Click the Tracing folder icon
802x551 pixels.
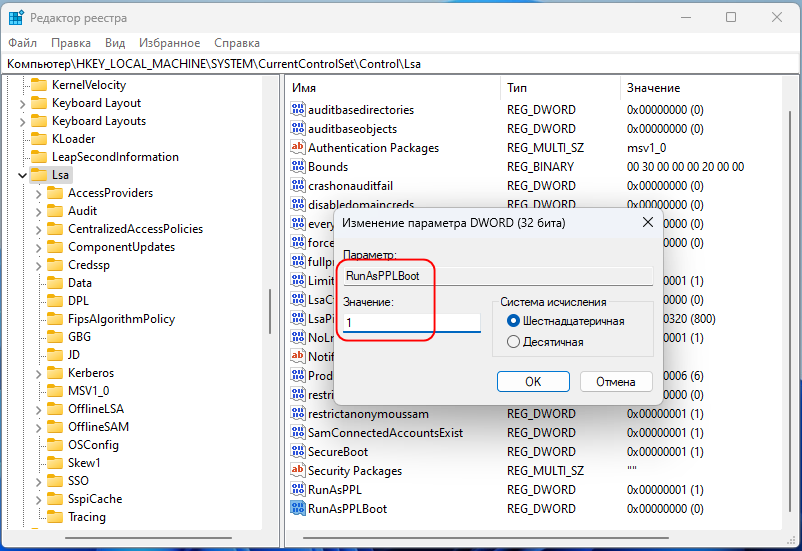[x=55, y=517]
